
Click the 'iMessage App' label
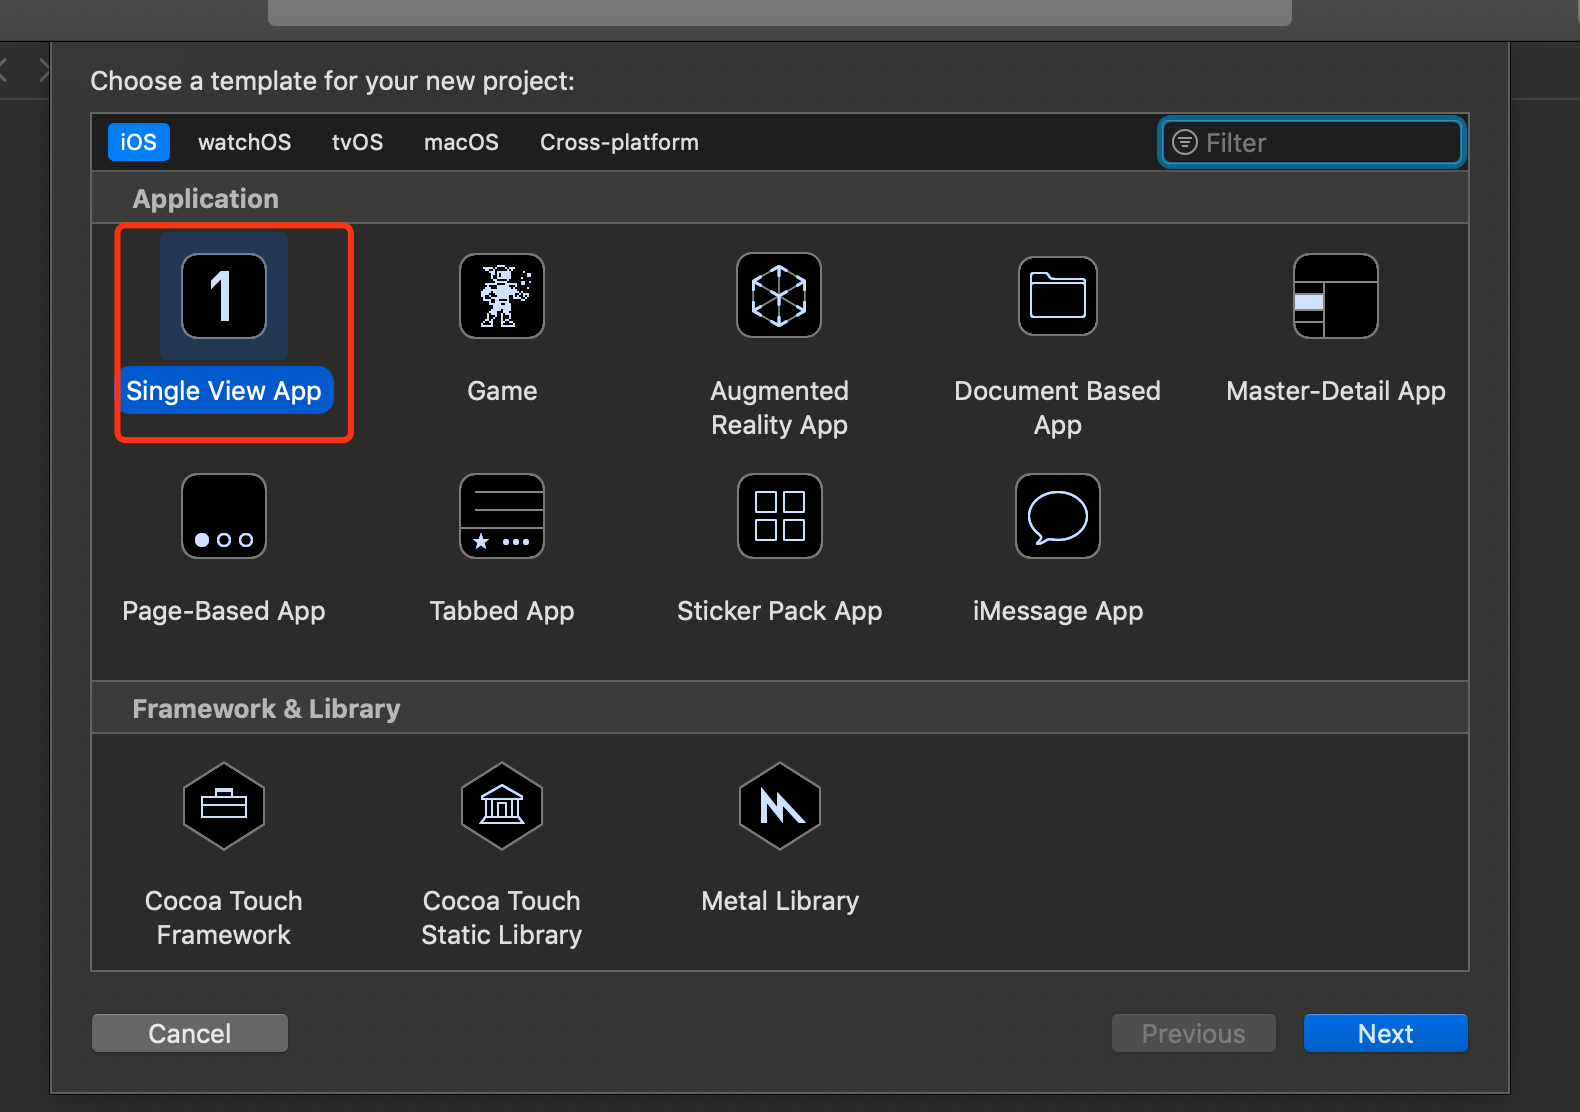1058,611
